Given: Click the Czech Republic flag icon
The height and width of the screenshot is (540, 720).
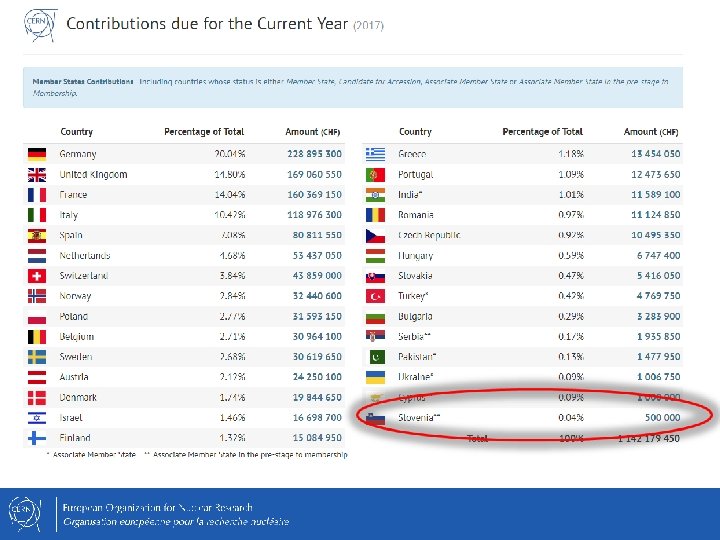Looking at the screenshot, I should (x=375, y=236).
